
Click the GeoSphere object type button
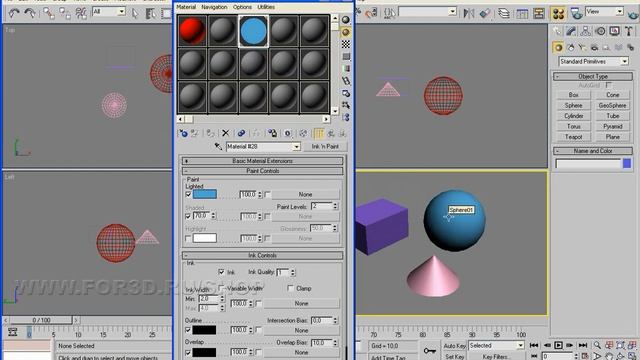(x=612, y=105)
